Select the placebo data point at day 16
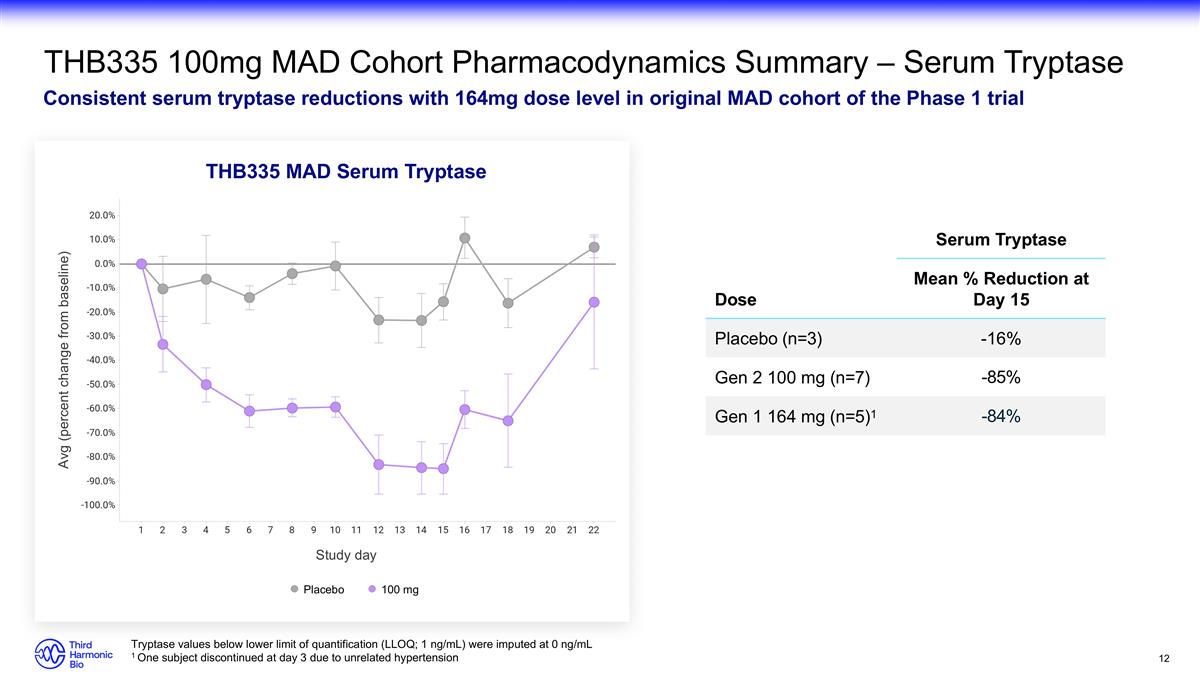The width and height of the screenshot is (1200, 675). pos(465,238)
